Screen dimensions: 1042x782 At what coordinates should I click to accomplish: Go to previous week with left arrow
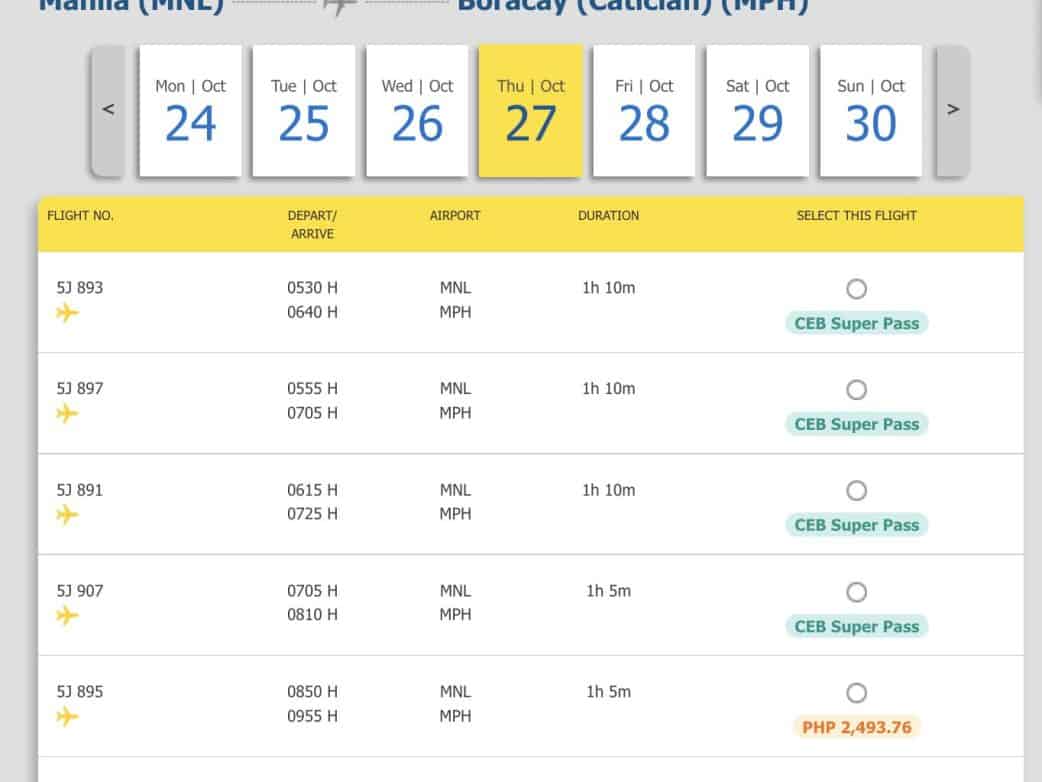109,110
